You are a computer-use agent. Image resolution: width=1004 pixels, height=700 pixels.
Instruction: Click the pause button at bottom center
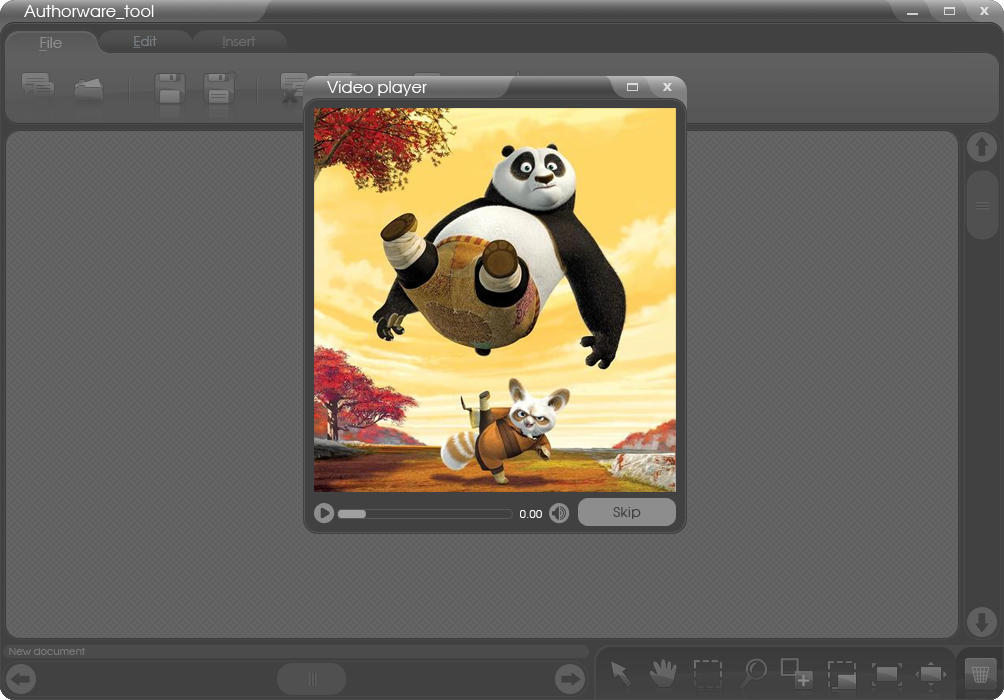tap(311, 679)
